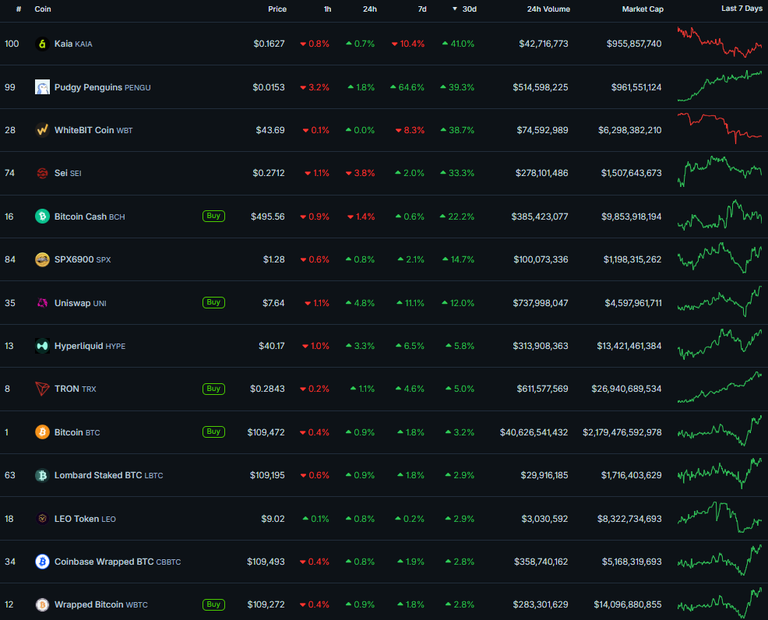The image size is (768, 620).
Task: Open the LEO Token LEO page
Action: click(x=85, y=519)
